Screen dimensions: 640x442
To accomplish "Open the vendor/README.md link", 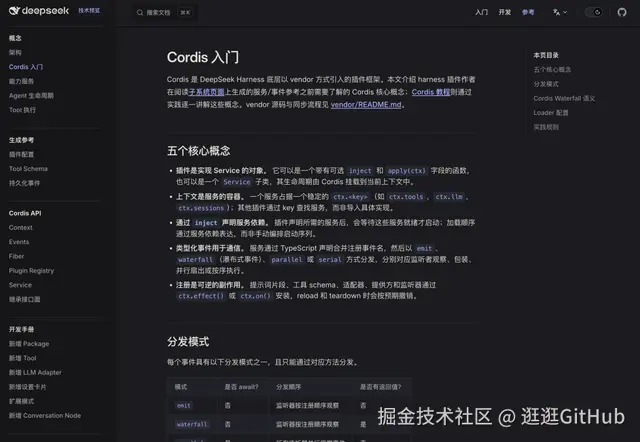I will tap(366, 105).
